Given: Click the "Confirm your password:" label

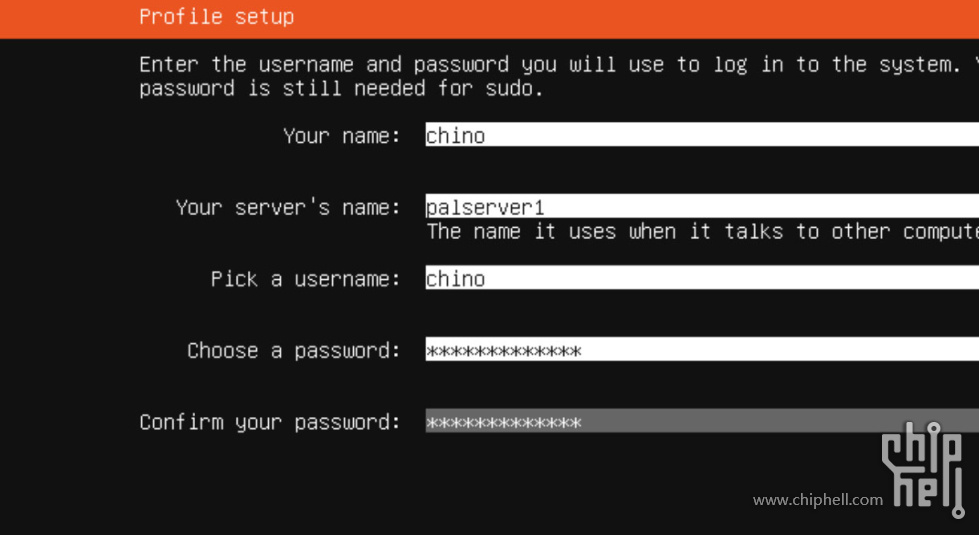Looking at the screenshot, I should coord(270,422).
